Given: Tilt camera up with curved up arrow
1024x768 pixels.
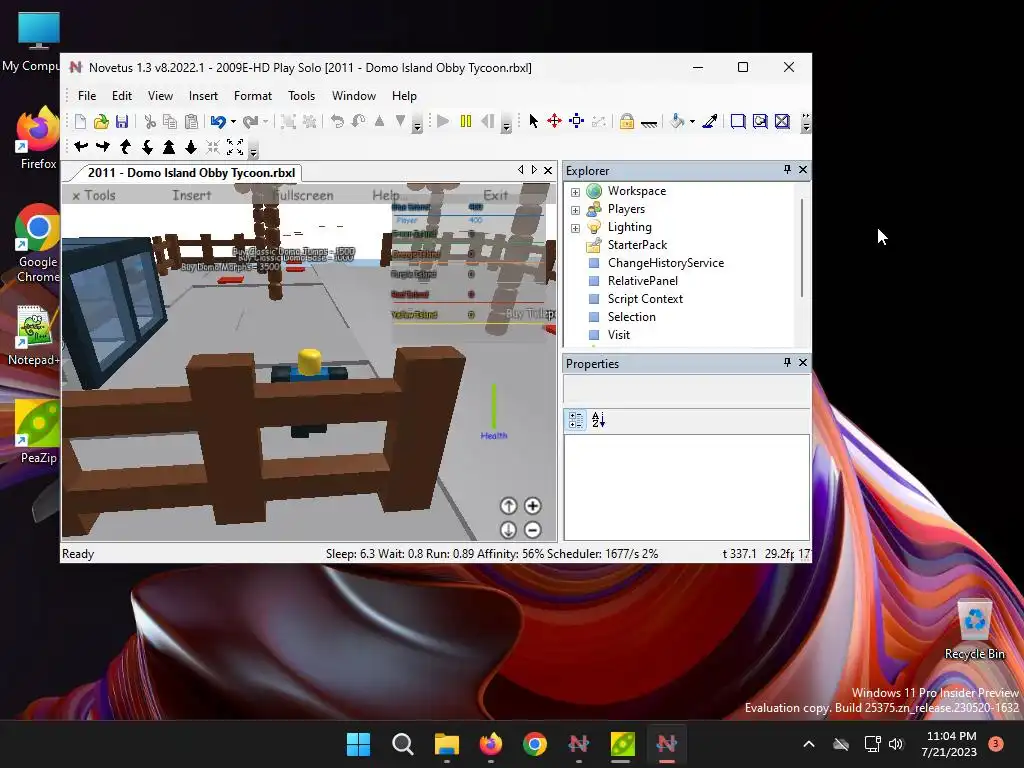Looking at the screenshot, I should point(125,147).
